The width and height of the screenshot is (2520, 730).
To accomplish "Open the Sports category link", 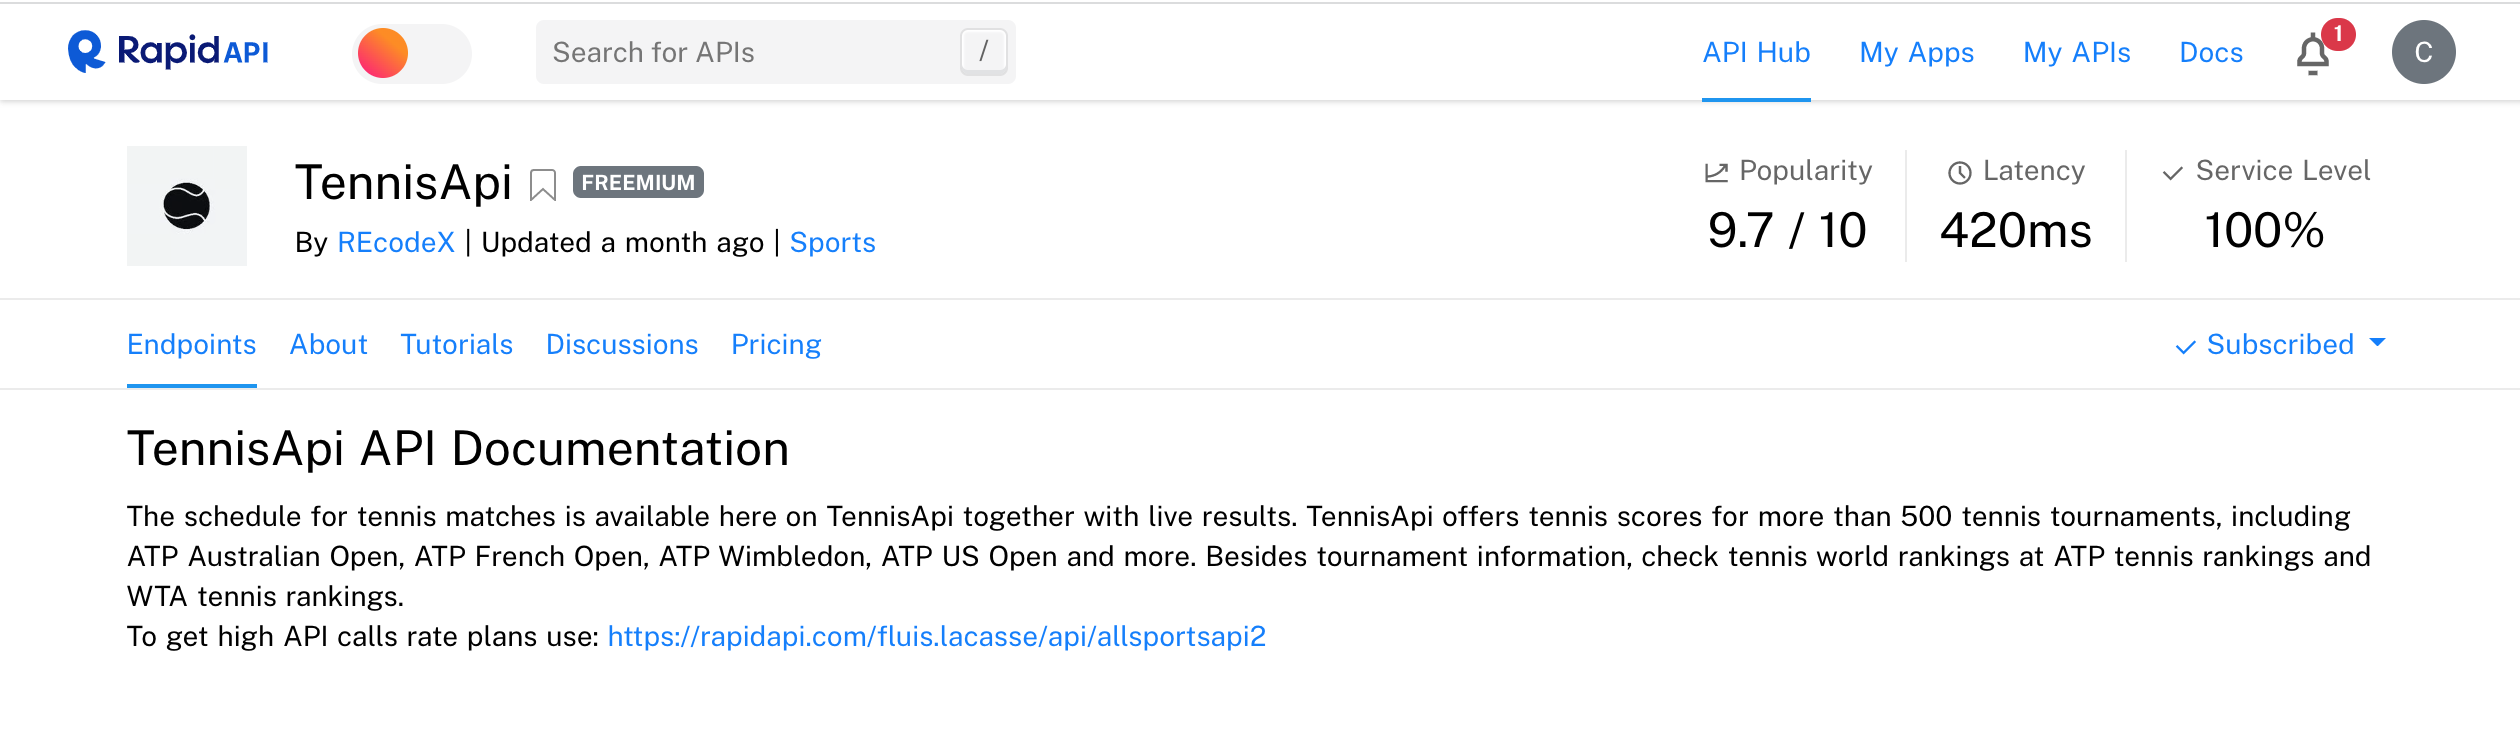I will (832, 242).
